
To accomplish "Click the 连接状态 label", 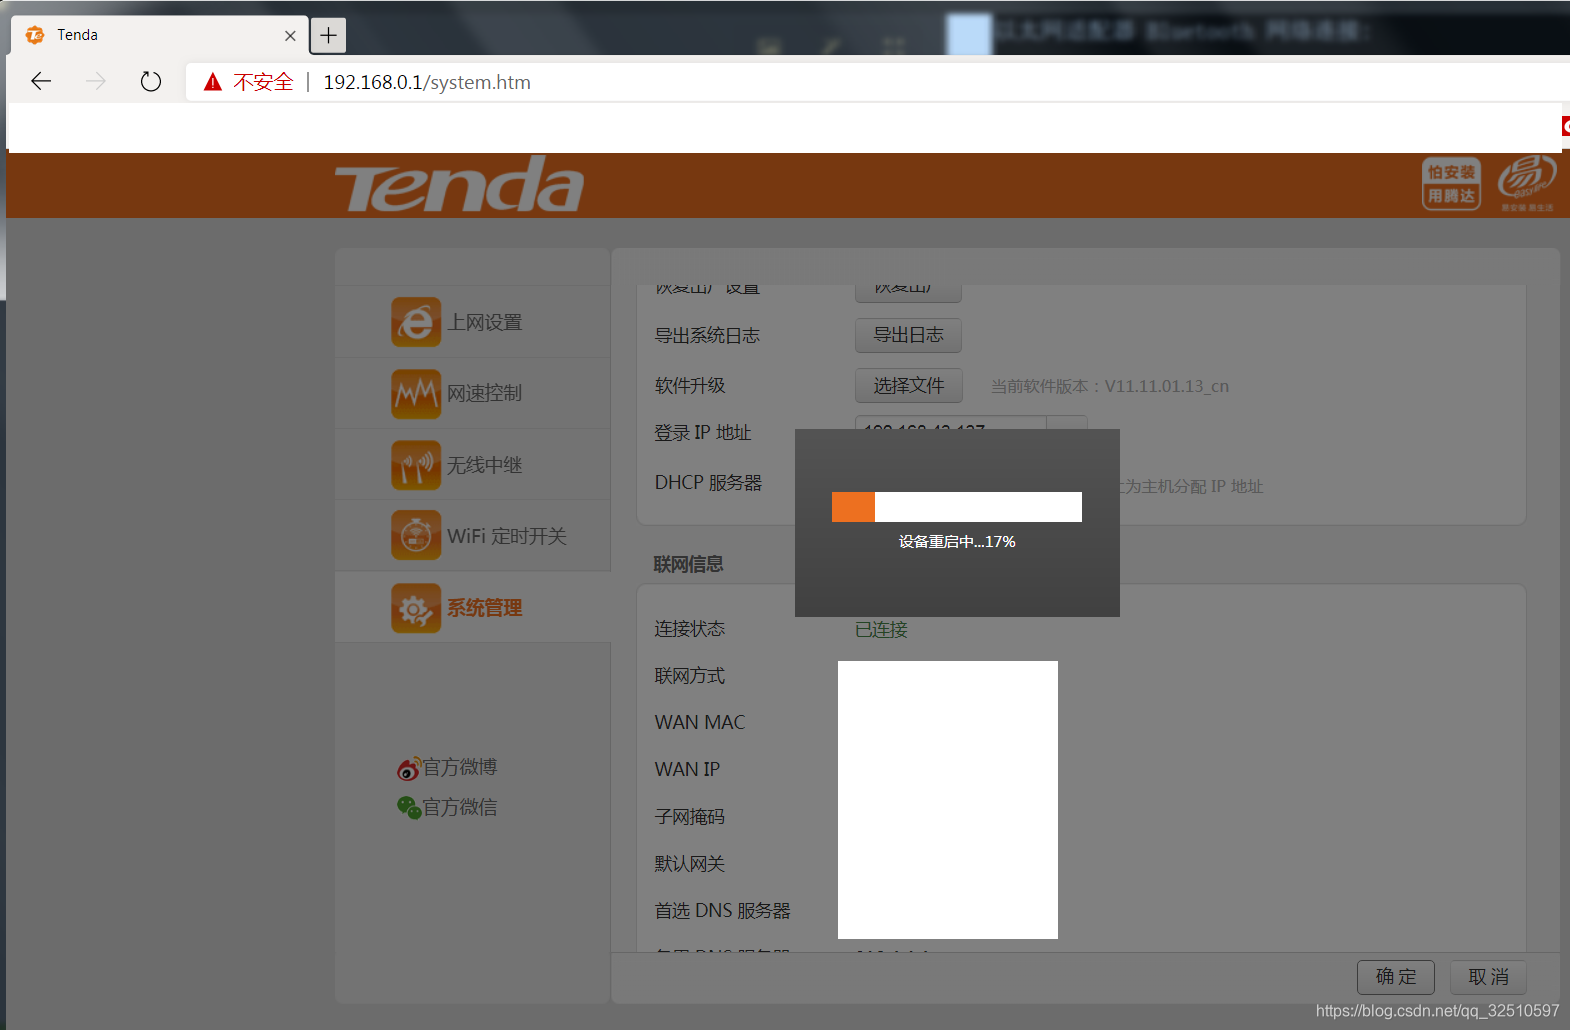I will tap(690, 629).
